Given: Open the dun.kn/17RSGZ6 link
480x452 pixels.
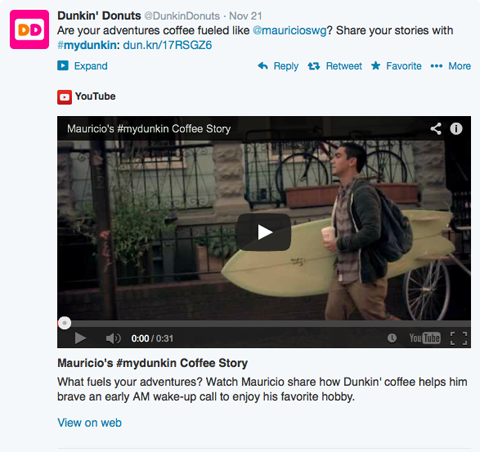Looking at the screenshot, I should [167, 45].
